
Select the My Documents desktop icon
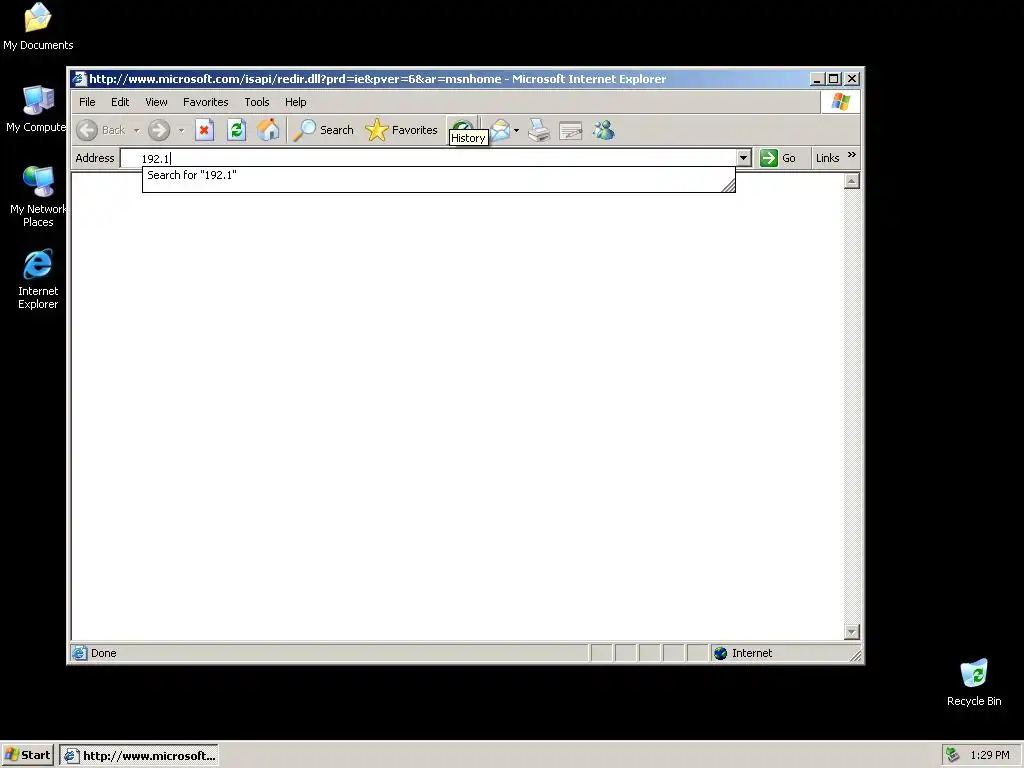[38, 26]
